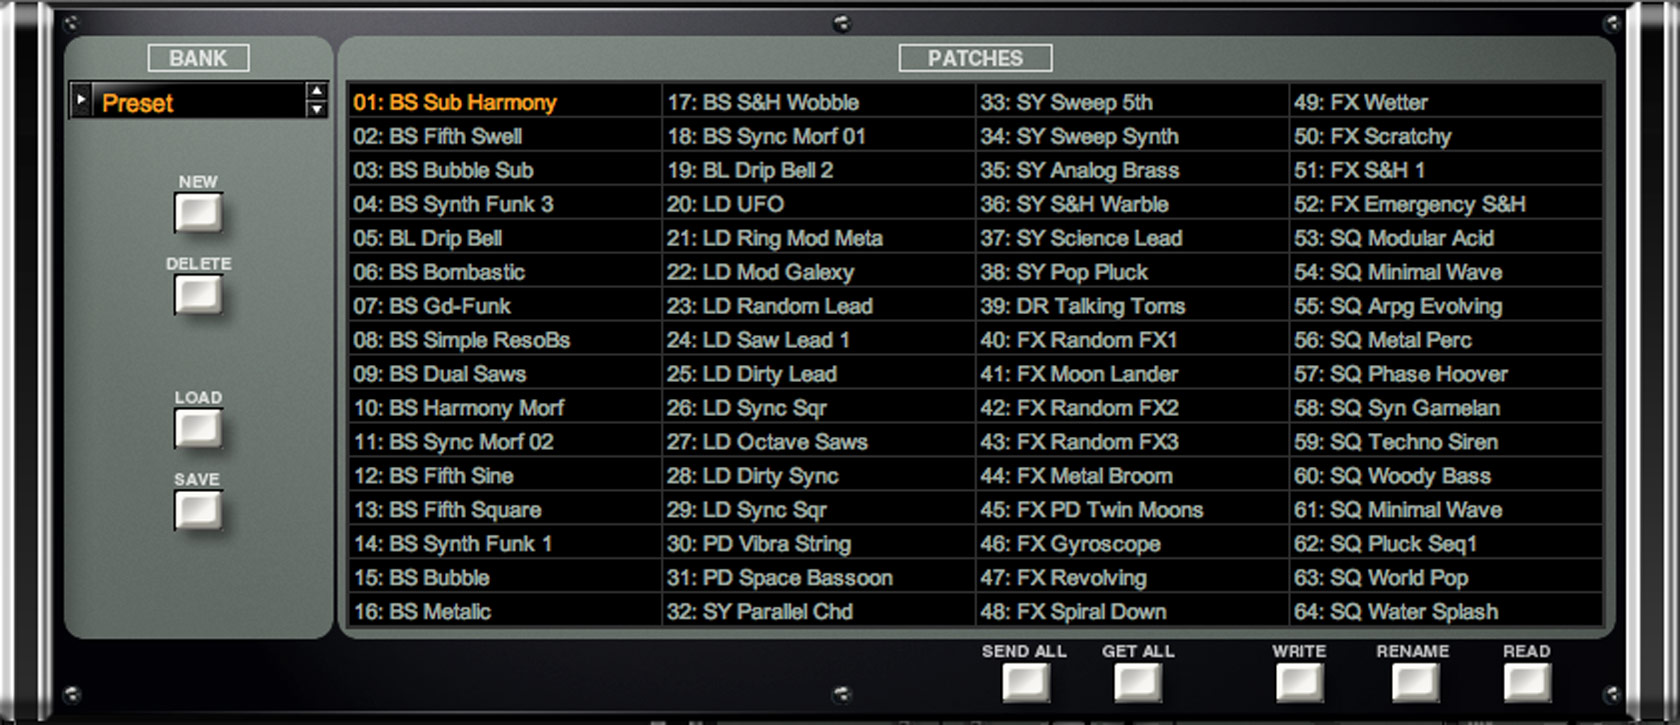
Task: Click the SEND ALL button
Action: pyautogui.click(x=1026, y=683)
